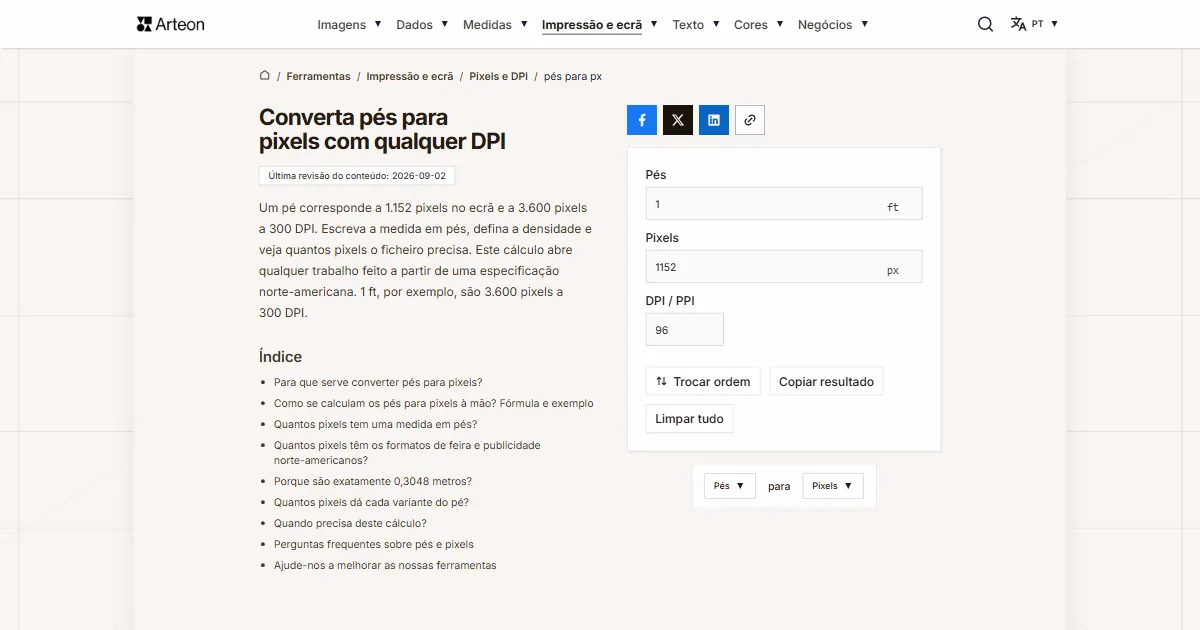Open the target unit Pixels dropdown
1200x630 pixels.
click(x=832, y=486)
